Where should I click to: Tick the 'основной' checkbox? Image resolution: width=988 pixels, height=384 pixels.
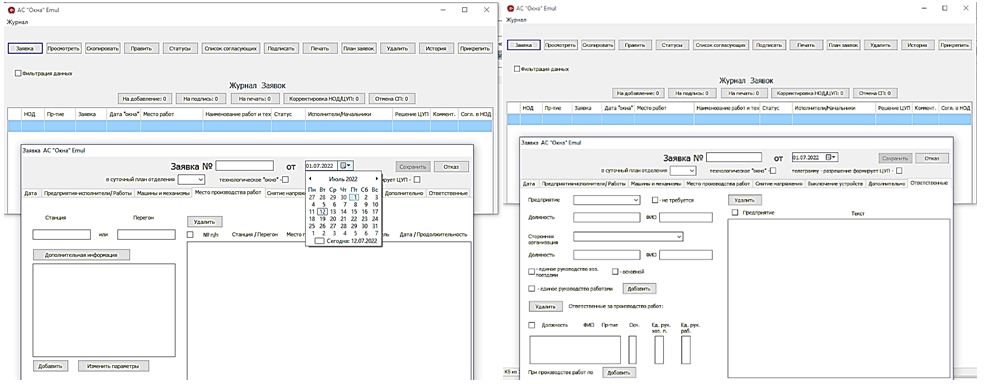pyautogui.click(x=615, y=272)
